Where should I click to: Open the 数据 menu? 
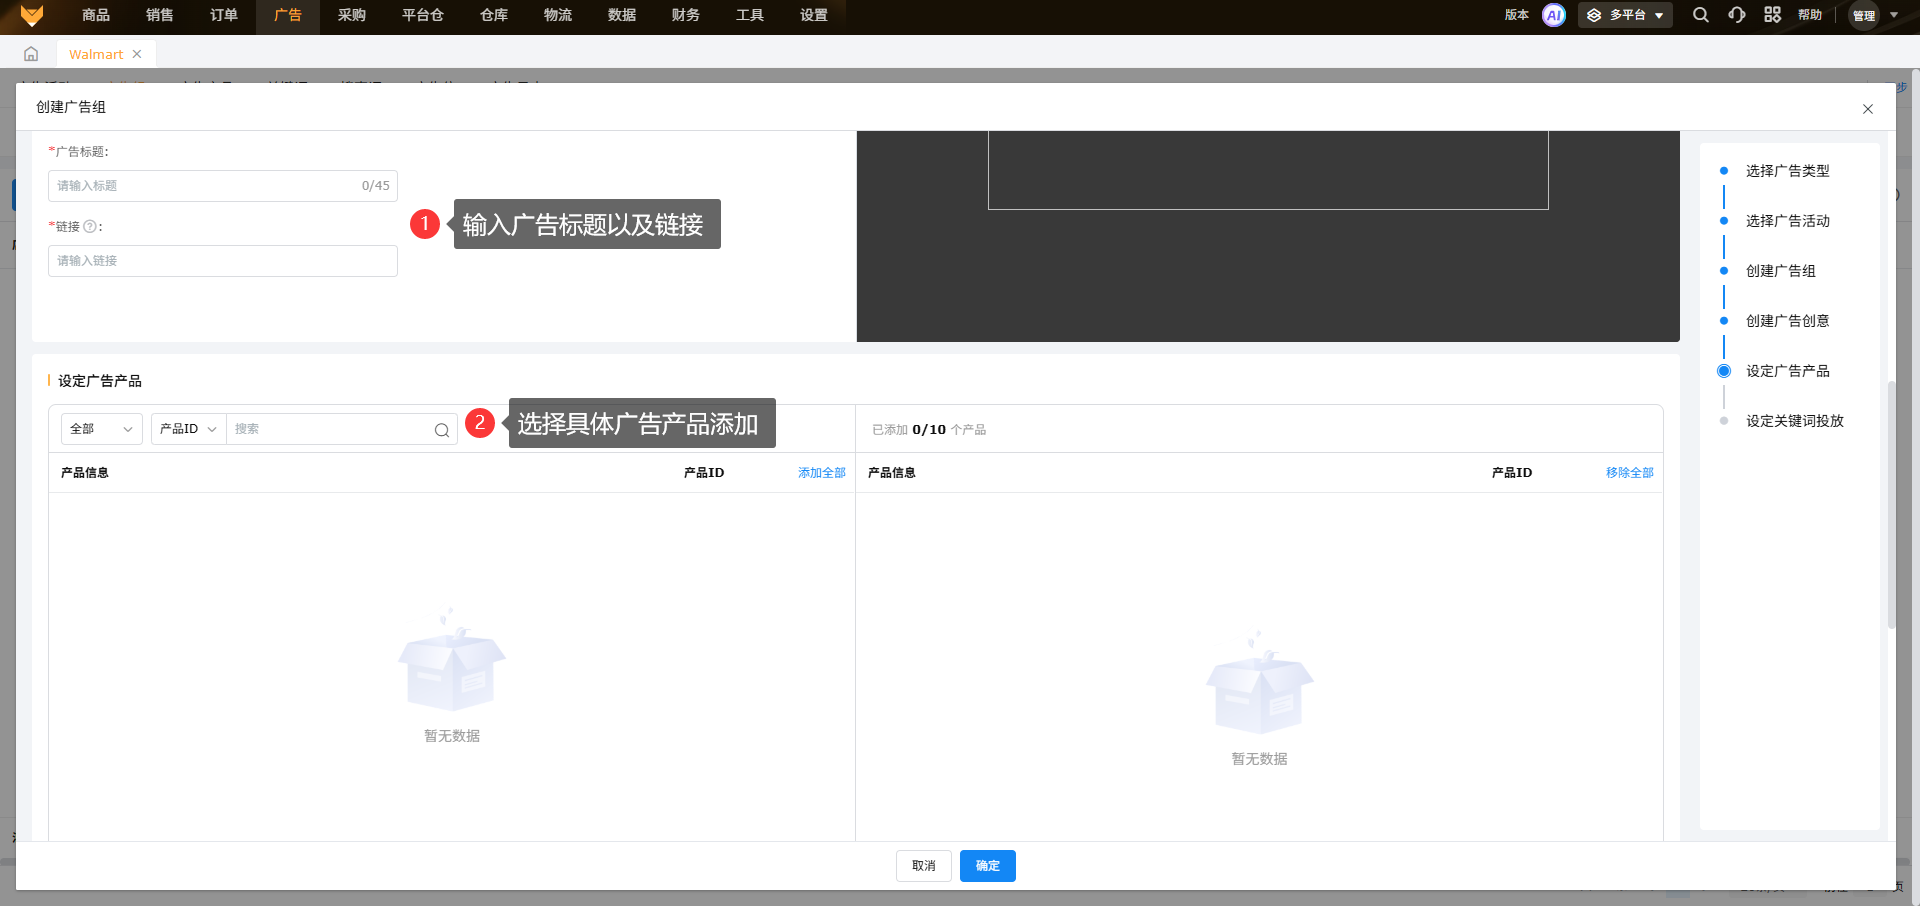pyautogui.click(x=621, y=15)
